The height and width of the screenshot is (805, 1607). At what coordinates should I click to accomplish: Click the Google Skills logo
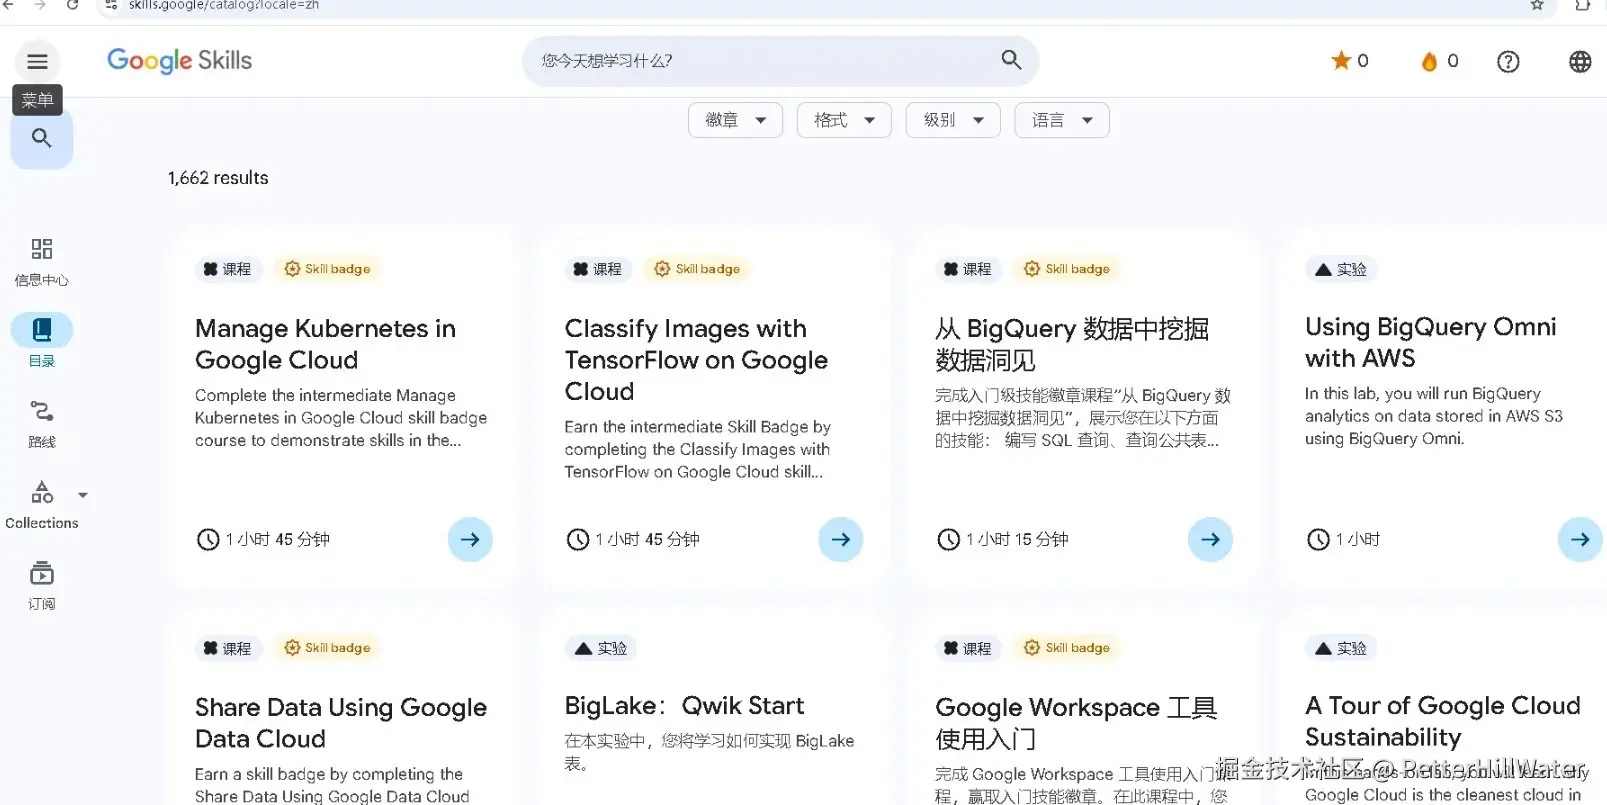coord(180,61)
